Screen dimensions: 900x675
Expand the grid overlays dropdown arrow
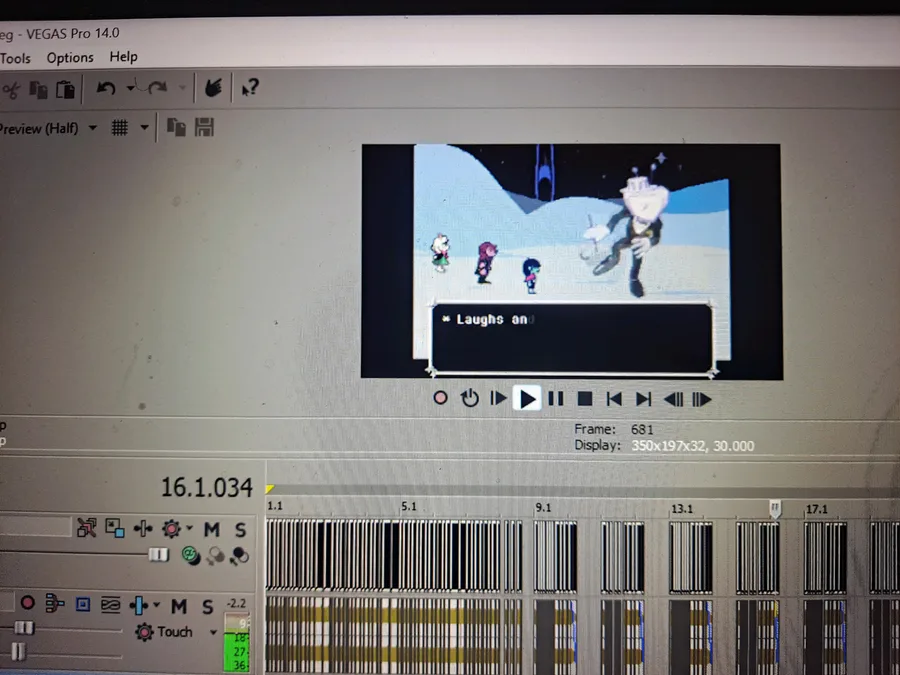[145, 127]
